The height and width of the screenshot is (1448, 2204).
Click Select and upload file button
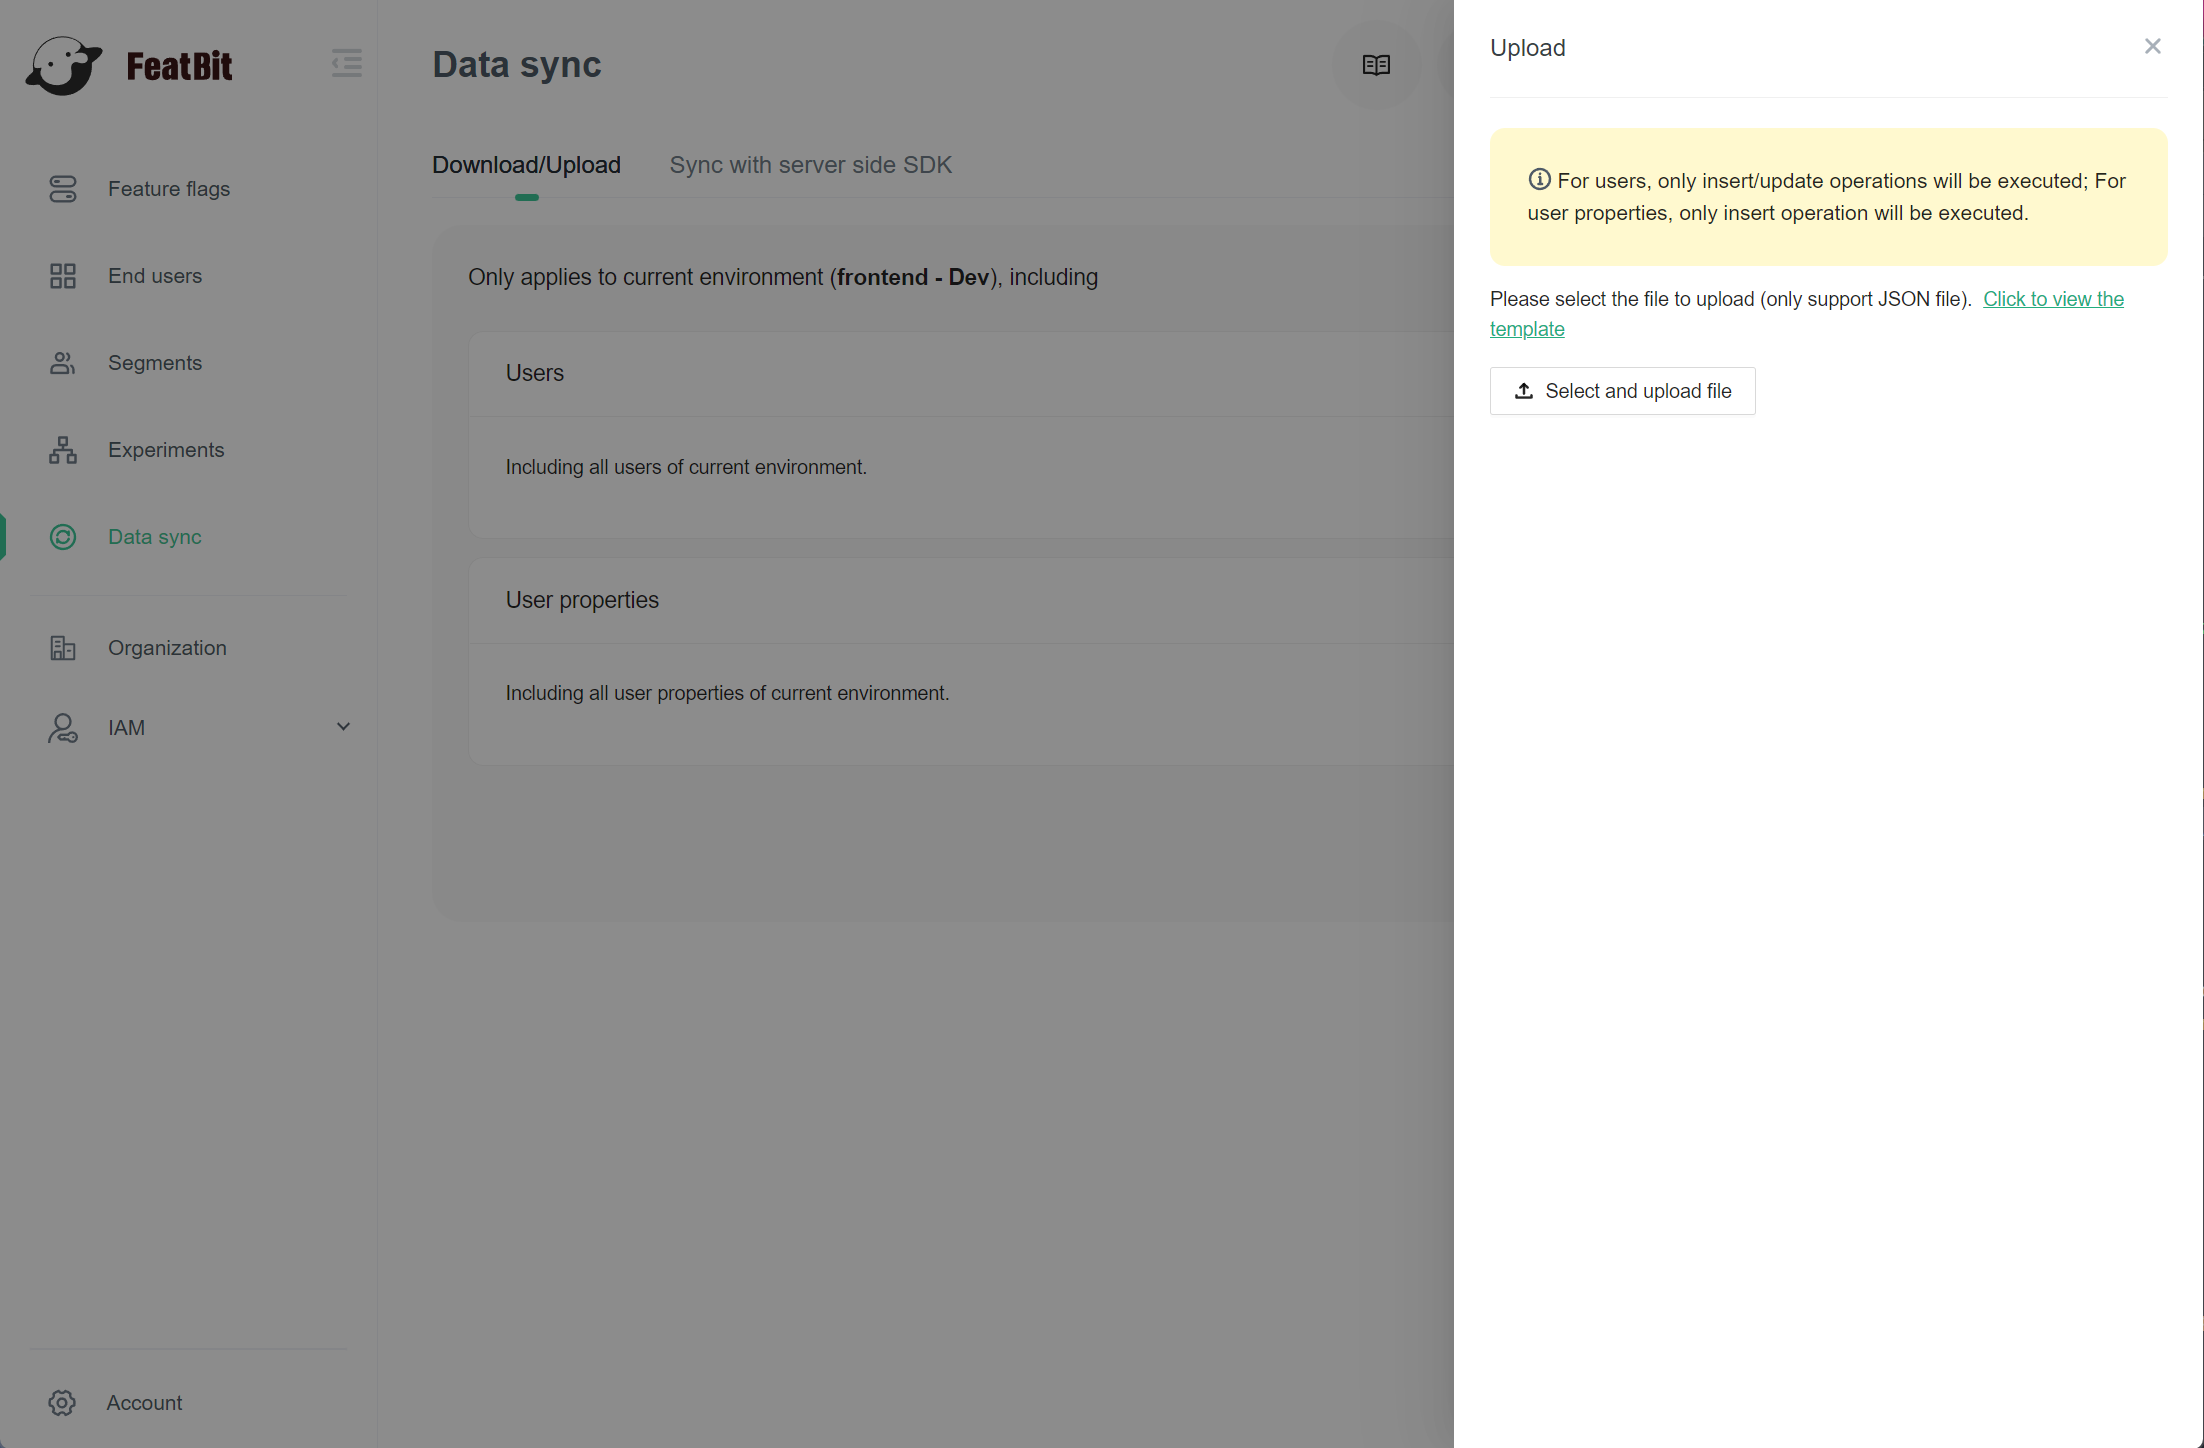(1622, 391)
